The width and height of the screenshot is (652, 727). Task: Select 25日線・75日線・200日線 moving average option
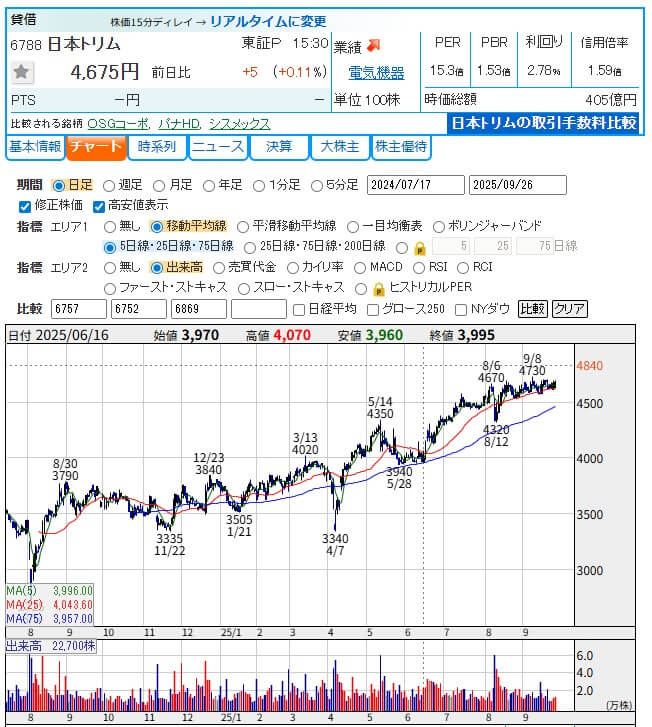click(250, 247)
